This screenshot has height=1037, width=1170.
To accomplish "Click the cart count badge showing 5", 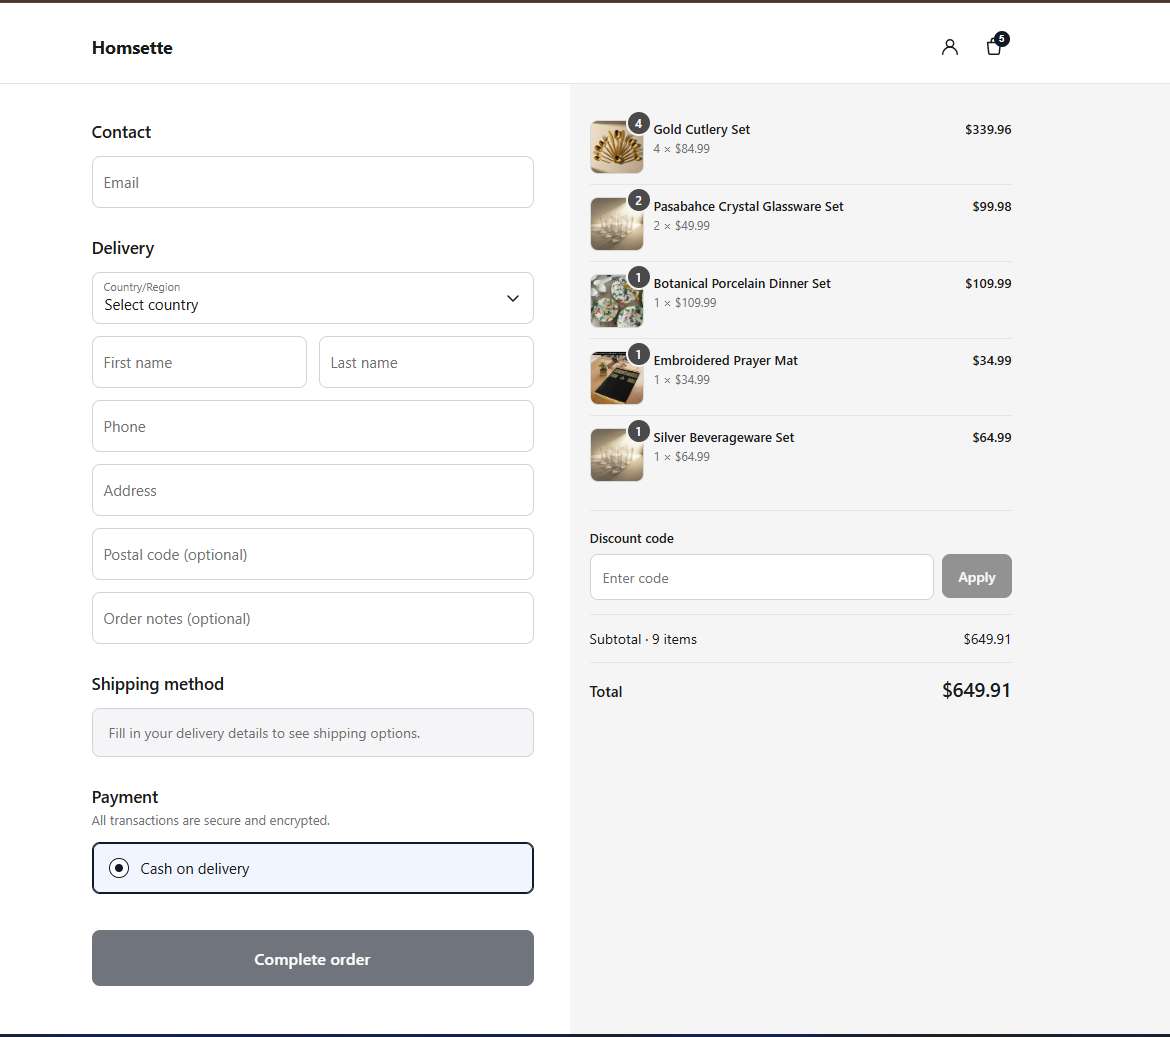I will pyautogui.click(x=1002, y=39).
